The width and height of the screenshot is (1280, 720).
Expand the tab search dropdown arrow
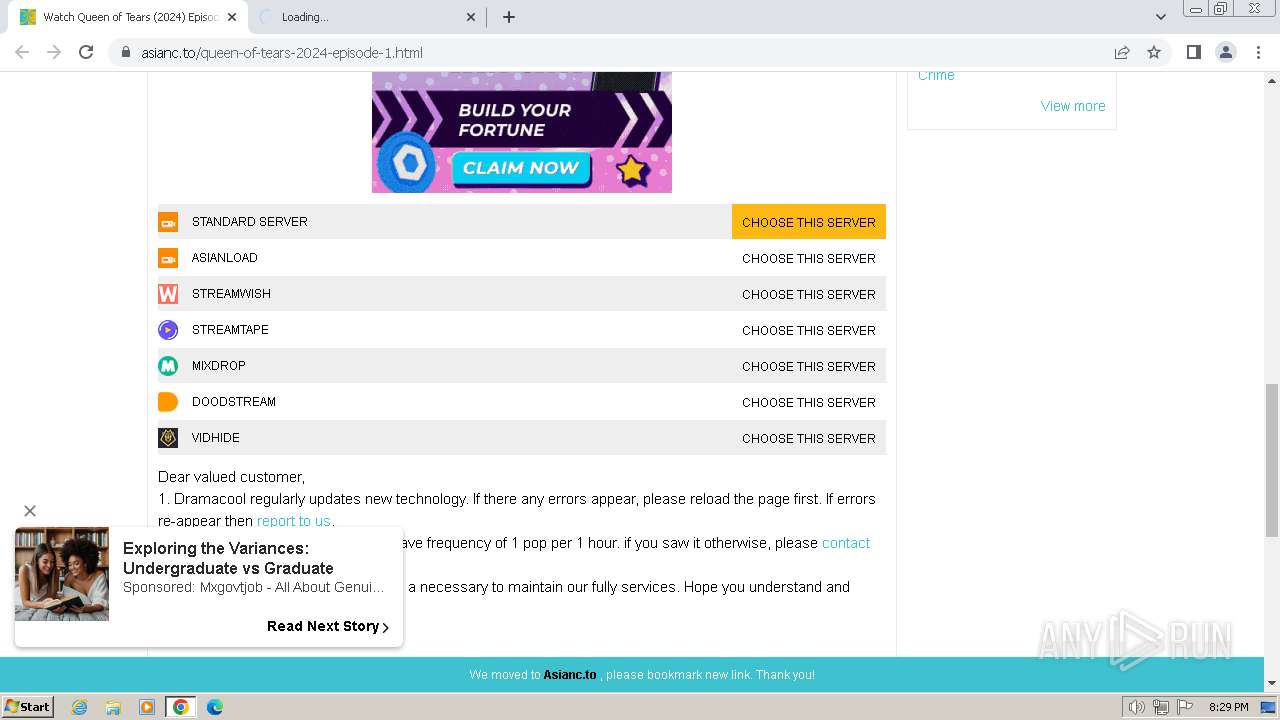[x=1160, y=17]
